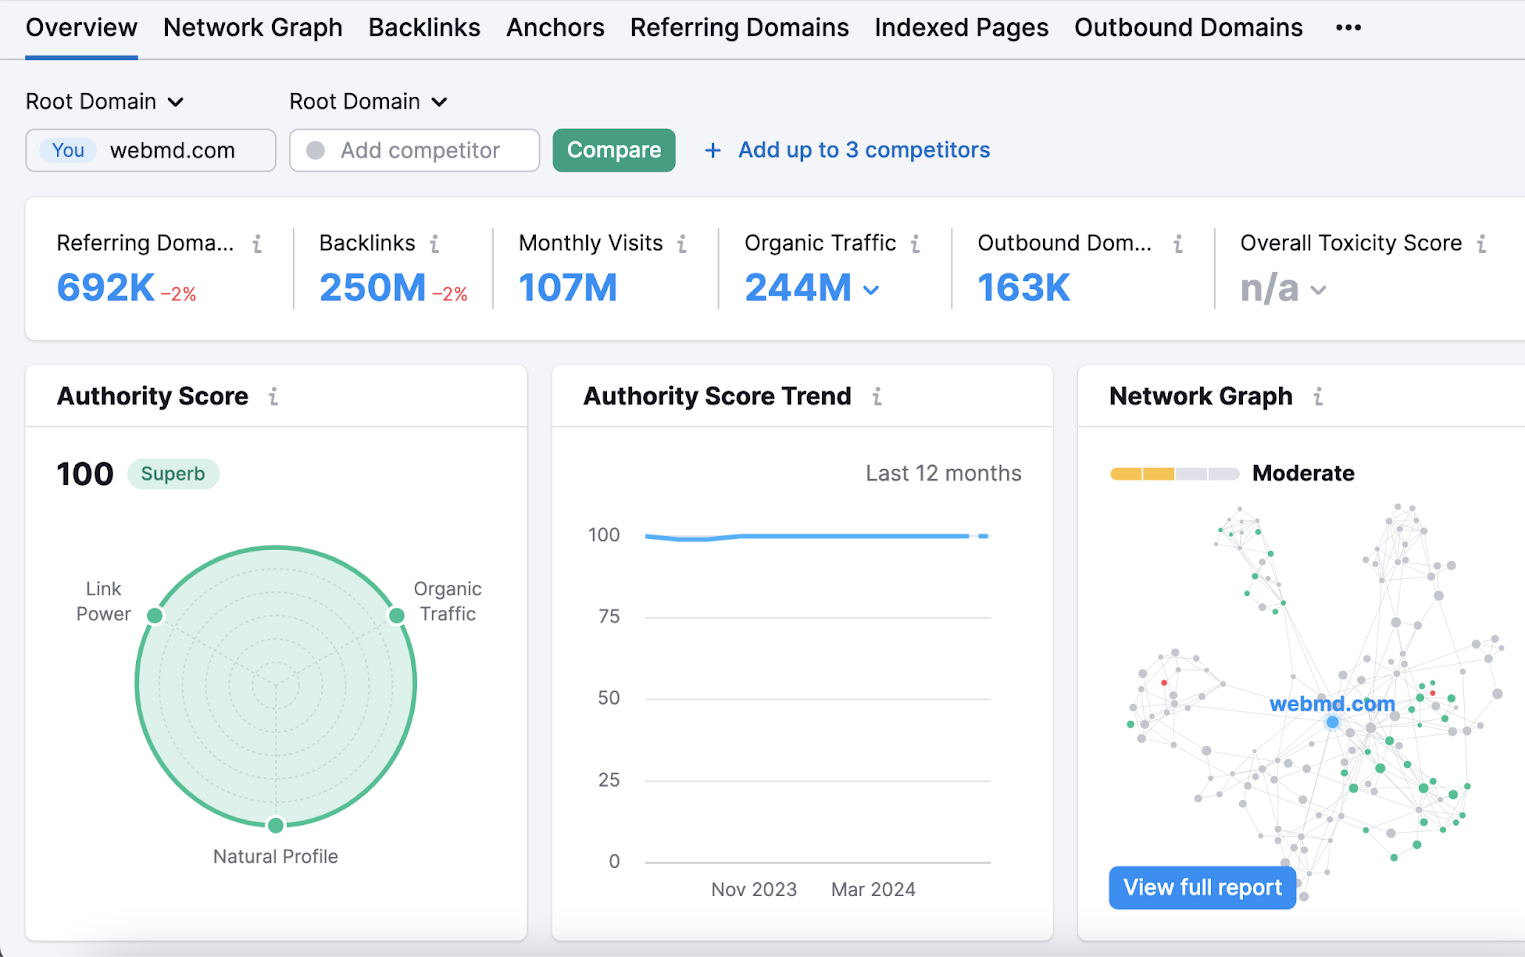
Task: Click the green Compare button
Action: click(614, 150)
